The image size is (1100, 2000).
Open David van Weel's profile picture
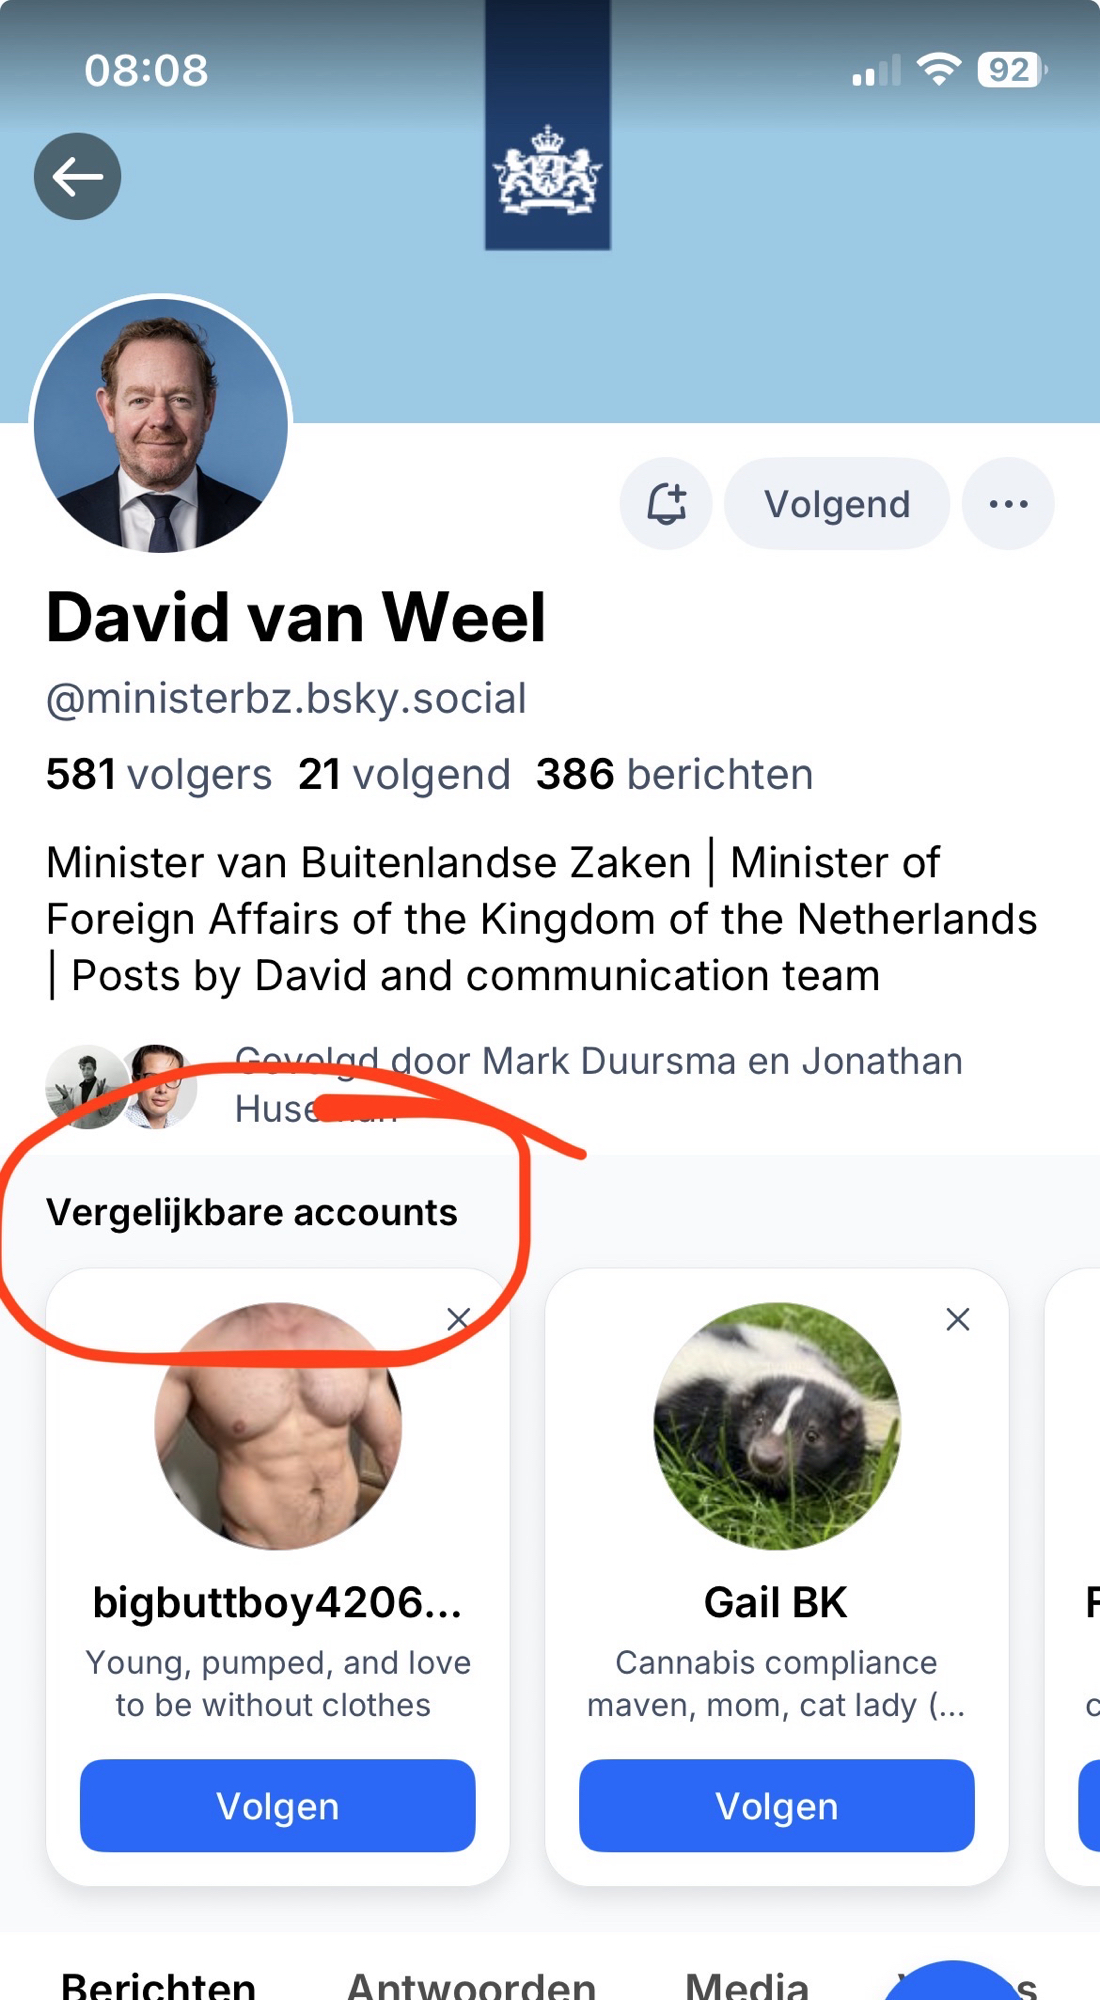161,426
